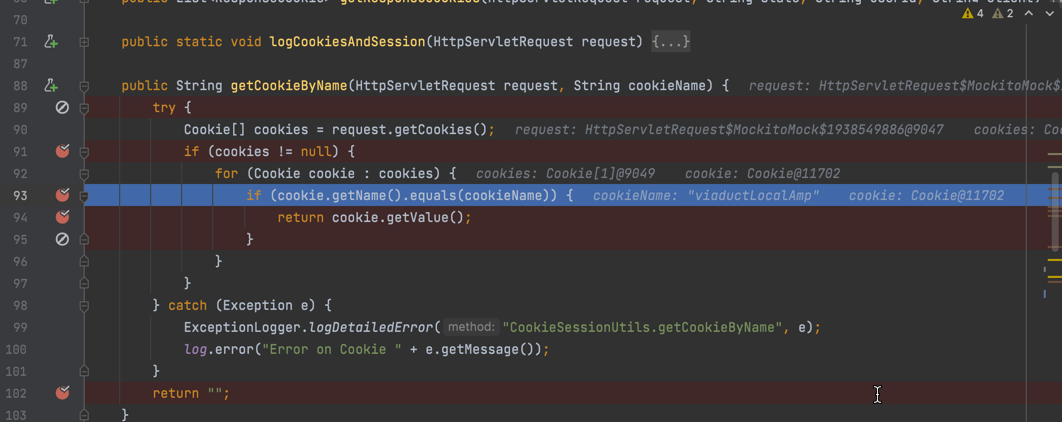Screen dimensions: 1062x422
Task: Remove the breakpoint on line 91
Action: (x=62, y=151)
